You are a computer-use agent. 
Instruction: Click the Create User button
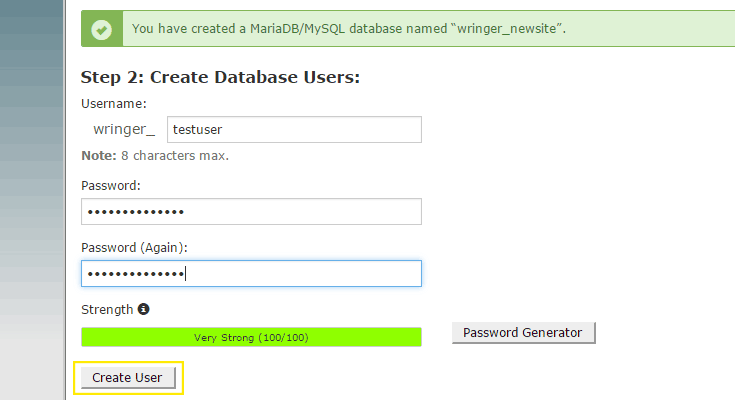128,377
